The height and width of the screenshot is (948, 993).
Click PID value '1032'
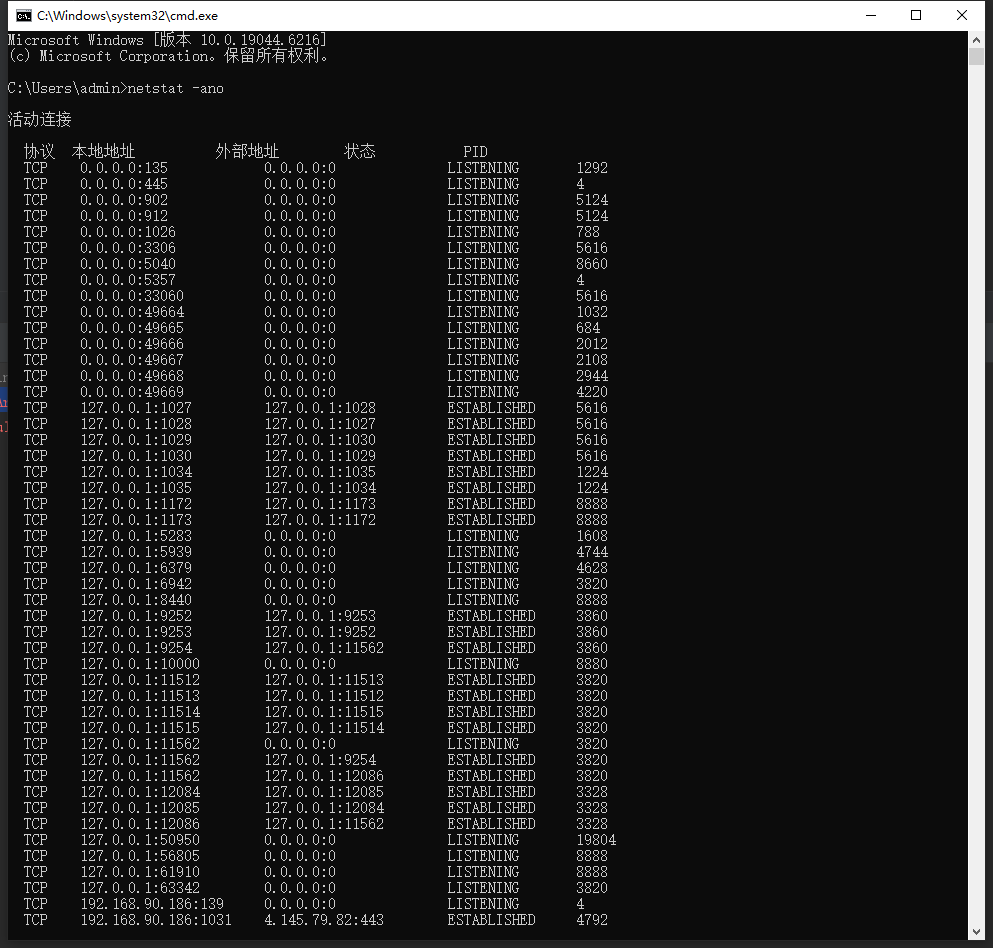[591, 312]
